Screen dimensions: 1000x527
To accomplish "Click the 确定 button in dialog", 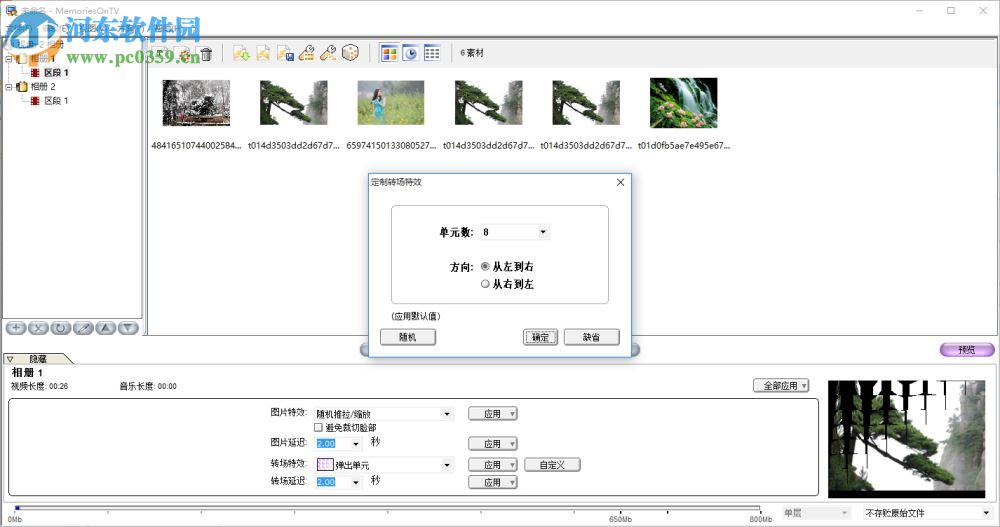I will coord(540,337).
